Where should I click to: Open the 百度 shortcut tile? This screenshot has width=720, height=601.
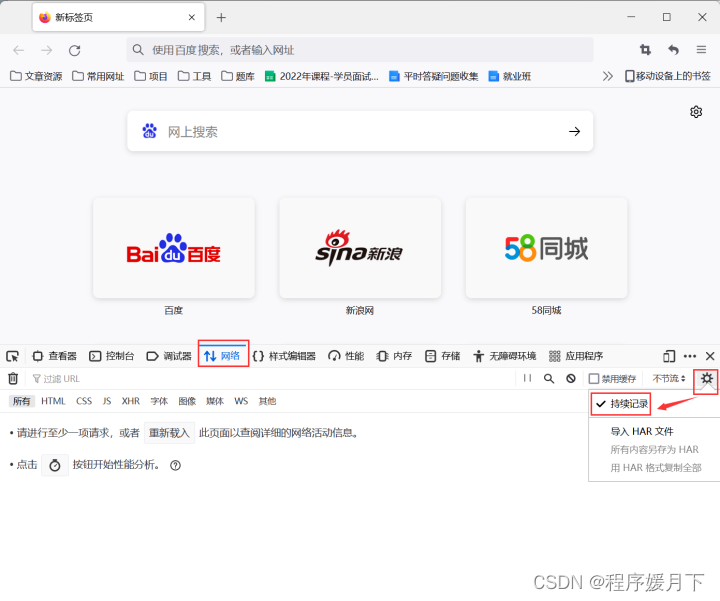(174, 248)
